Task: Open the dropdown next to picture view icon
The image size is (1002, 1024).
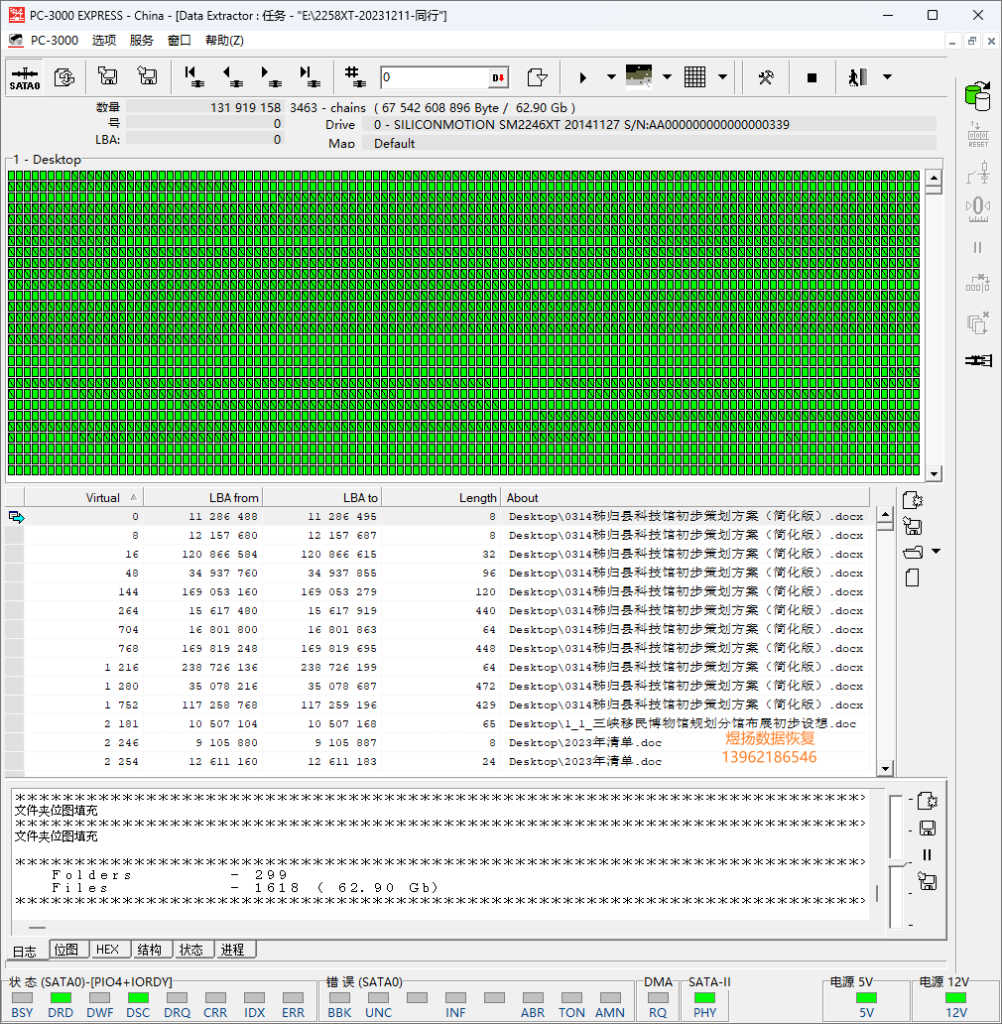Action: (667, 77)
